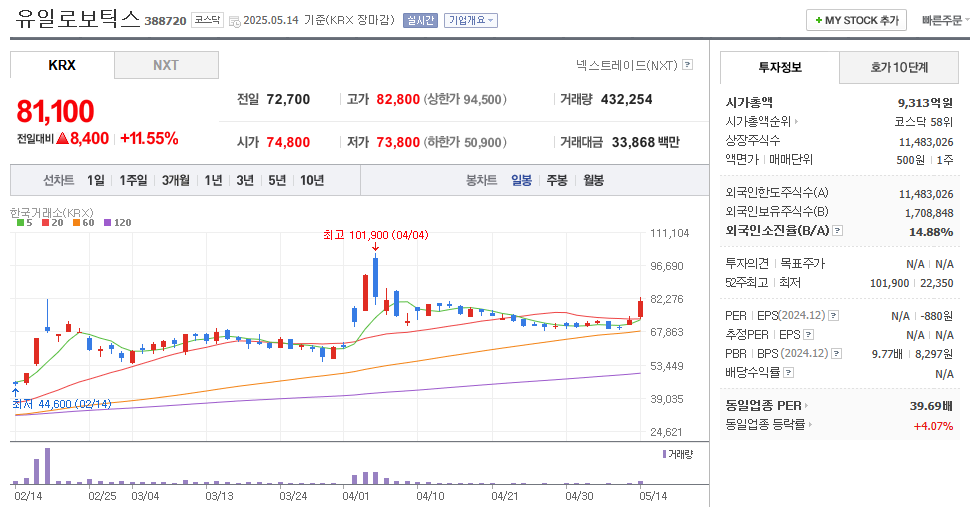Select the 1주일 line chart period
This screenshot has height=507, width=975.
134,180
